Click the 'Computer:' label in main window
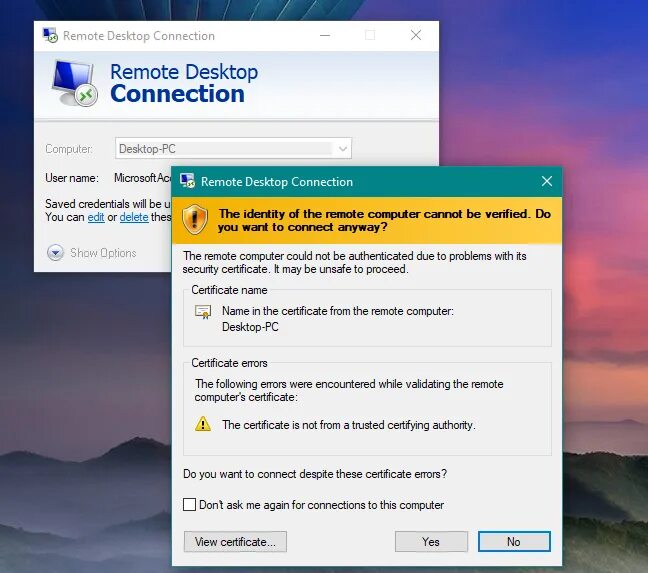This screenshot has height=573, width=648. [69, 149]
